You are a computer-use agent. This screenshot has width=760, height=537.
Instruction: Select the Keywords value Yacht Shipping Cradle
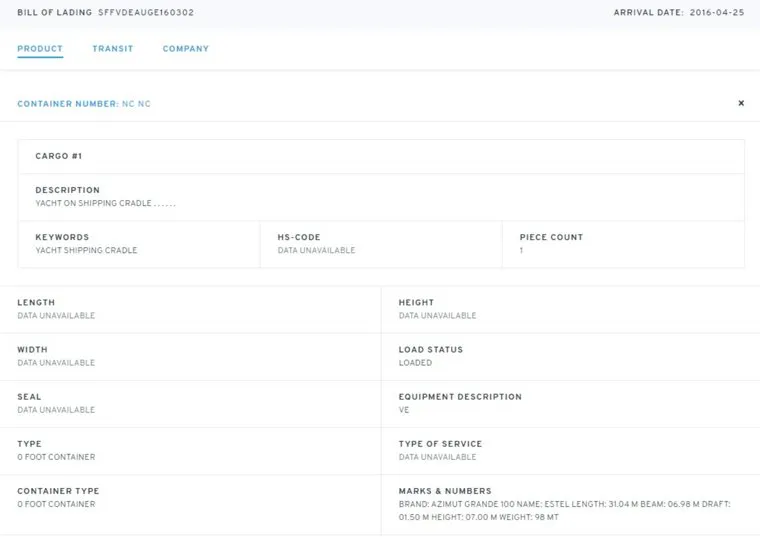click(x=86, y=250)
